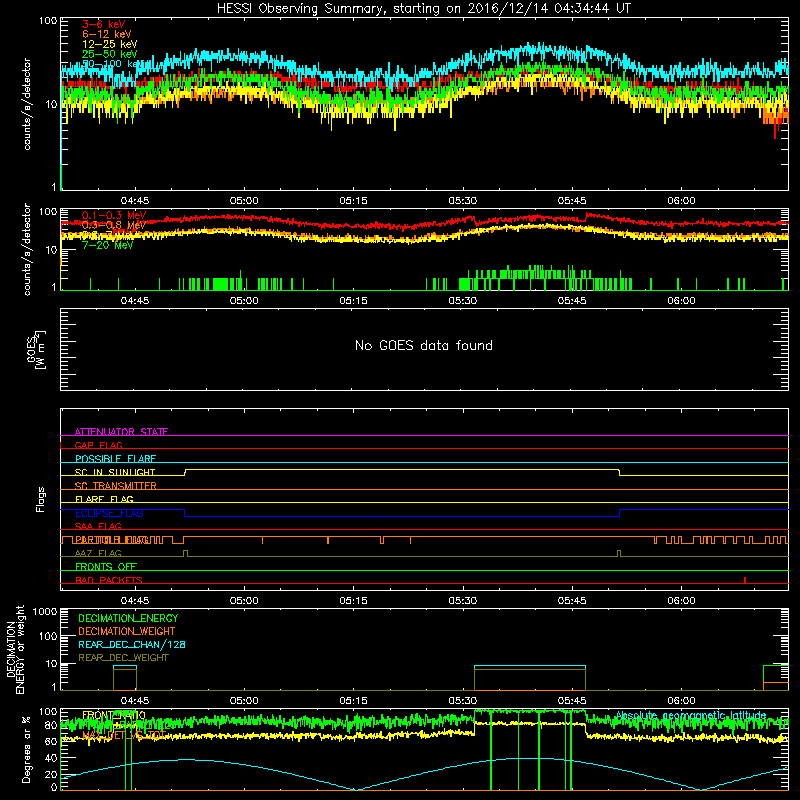Image resolution: width=800 pixels, height=800 pixels.
Task: Click the yellow FRONT_RATIO legend label
Action: [x=114, y=715]
